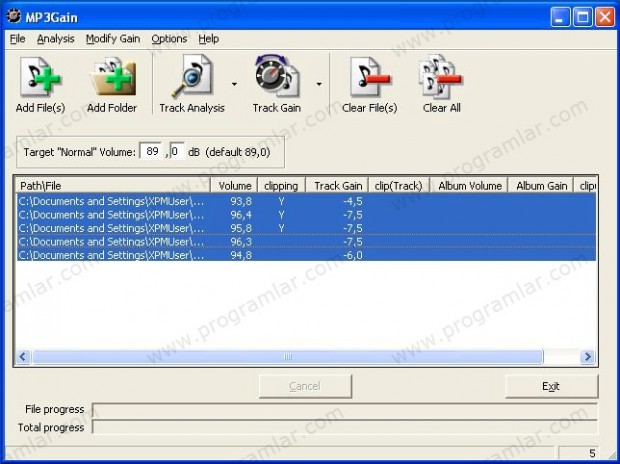Click the target volume decimal field showing 0

pyautogui.click(x=177, y=152)
